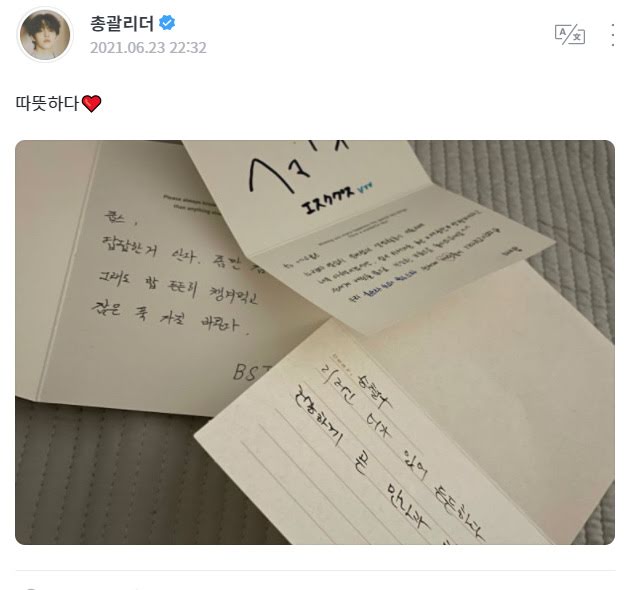Screen dimensions: 628x590
Task: Click the 2021.06.23 22:32 timestamp
Action: point(148,48)
